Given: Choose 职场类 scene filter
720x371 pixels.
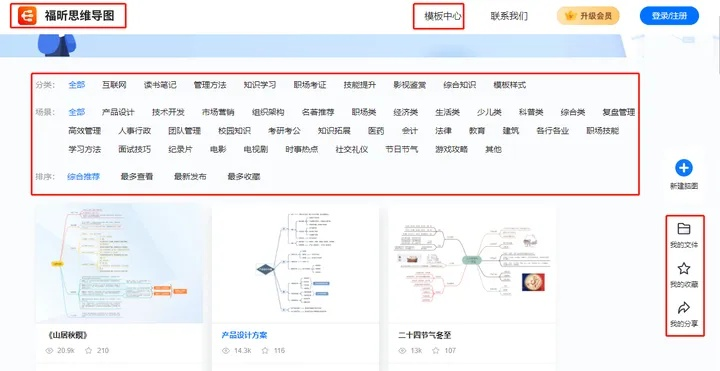Looking at the screenshot, I should coord(364,112).
